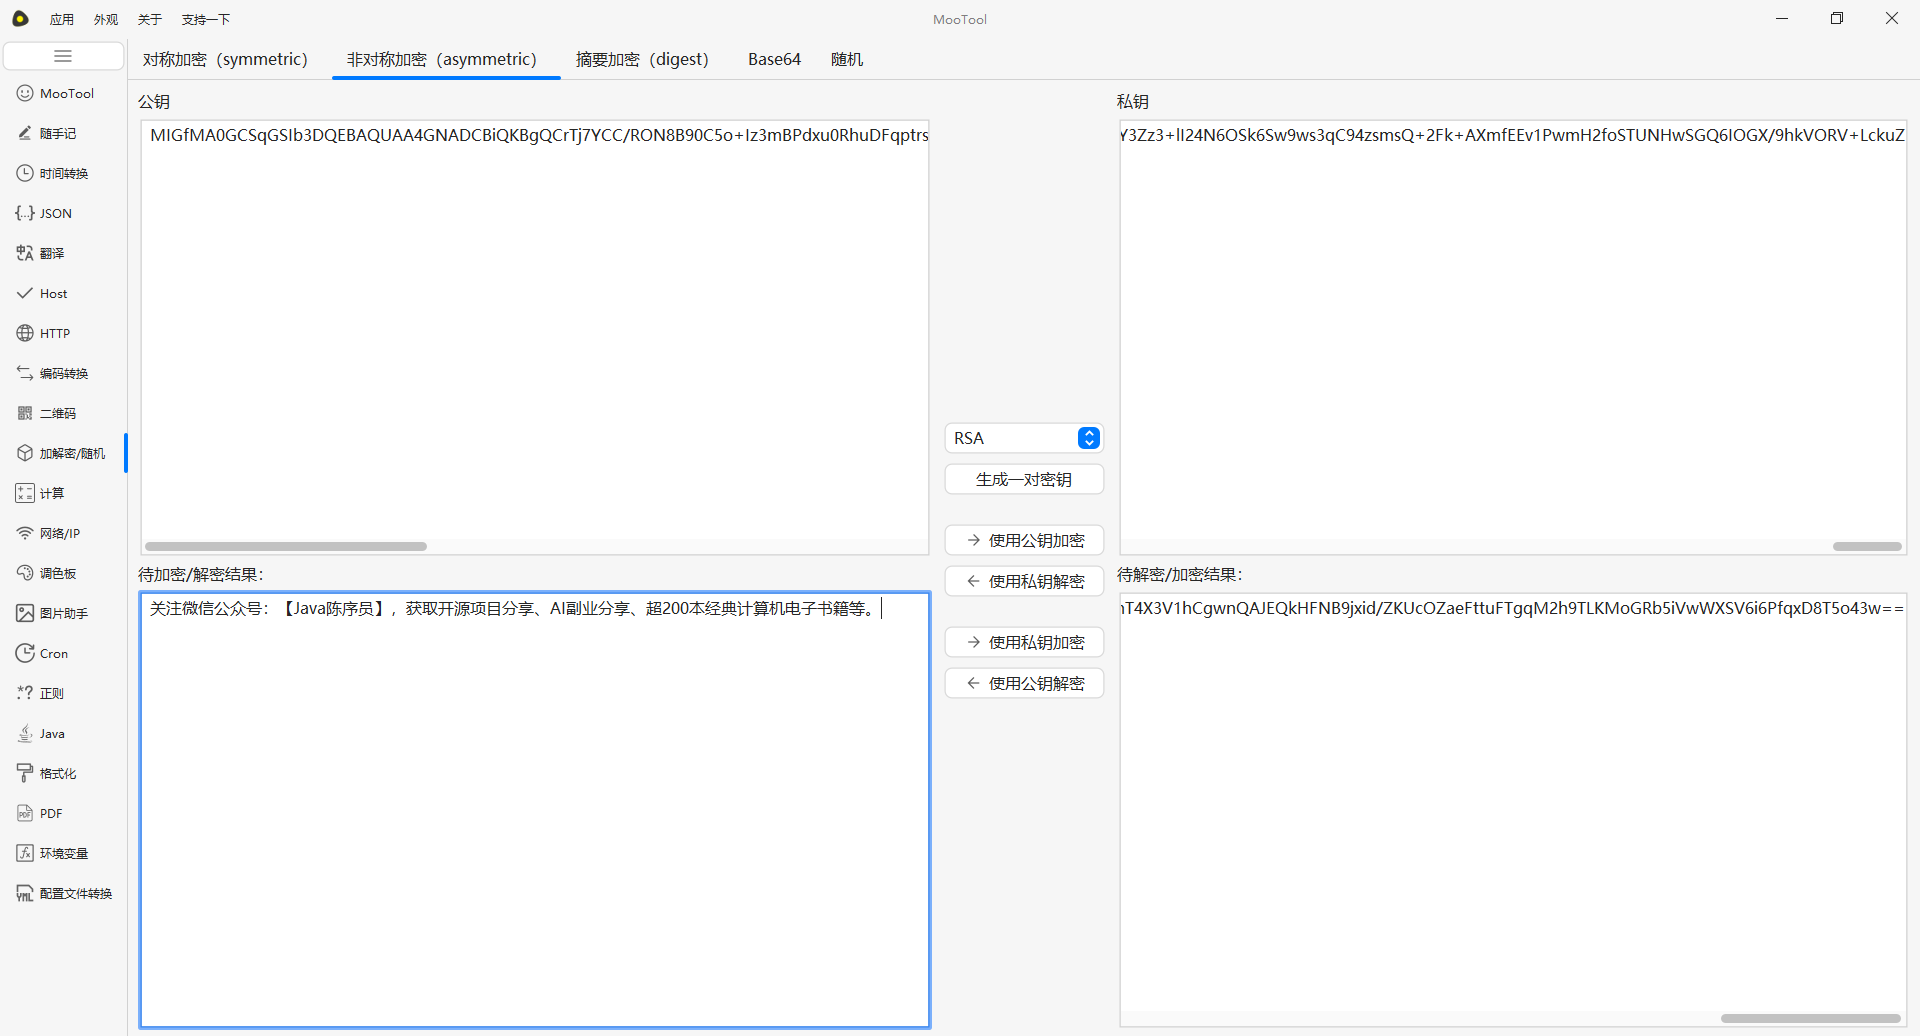Image resolution: width=1920 pixels, height=1036 pixels.
Task: Open the 二维码 QR code icon
Action: point(25,413)
